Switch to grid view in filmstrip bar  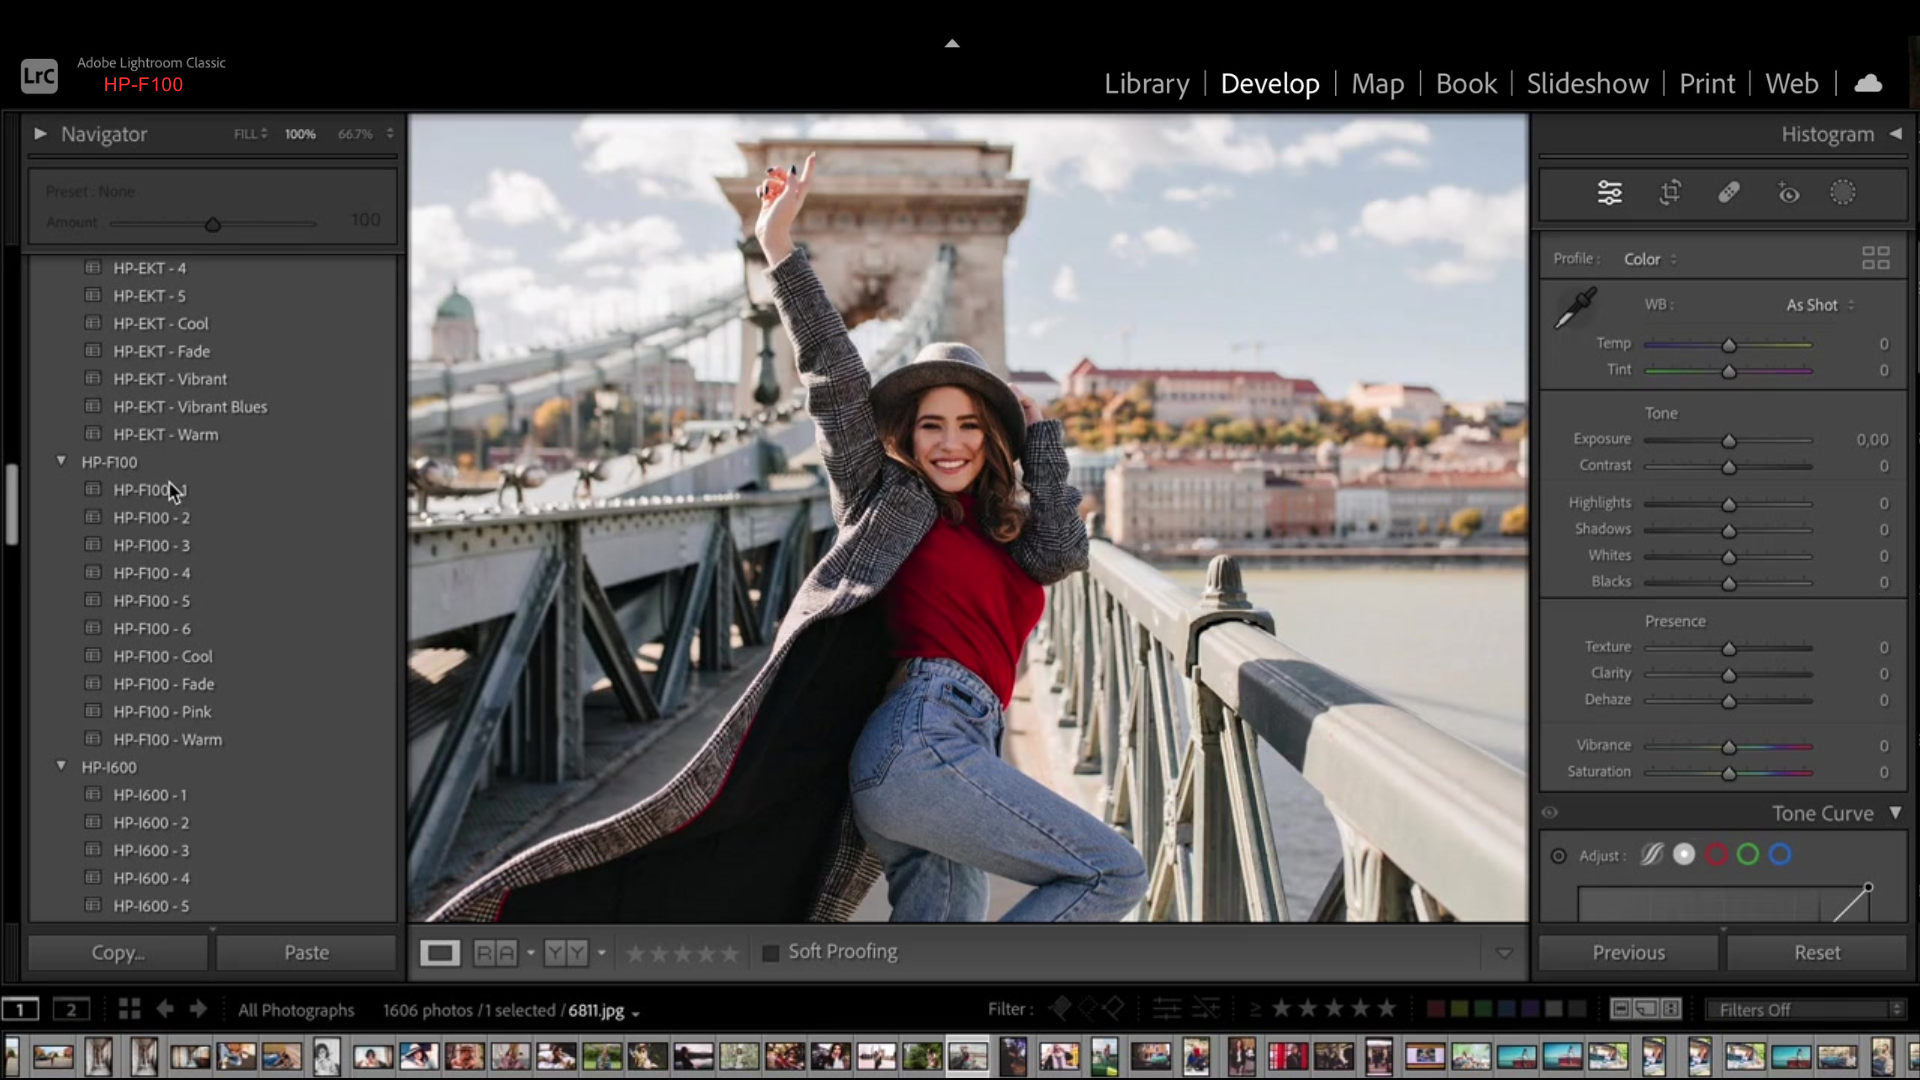129,1009
